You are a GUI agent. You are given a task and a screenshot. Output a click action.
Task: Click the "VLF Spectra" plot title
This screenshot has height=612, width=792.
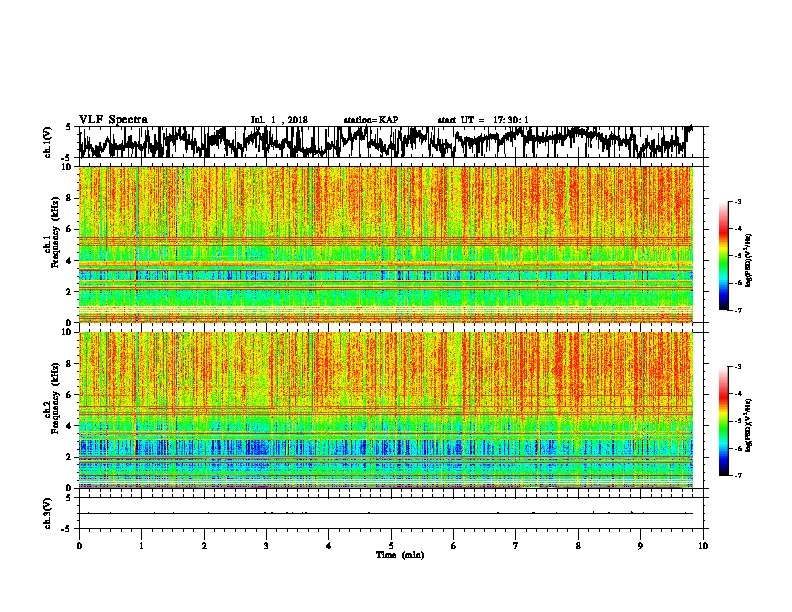point(113,120)
